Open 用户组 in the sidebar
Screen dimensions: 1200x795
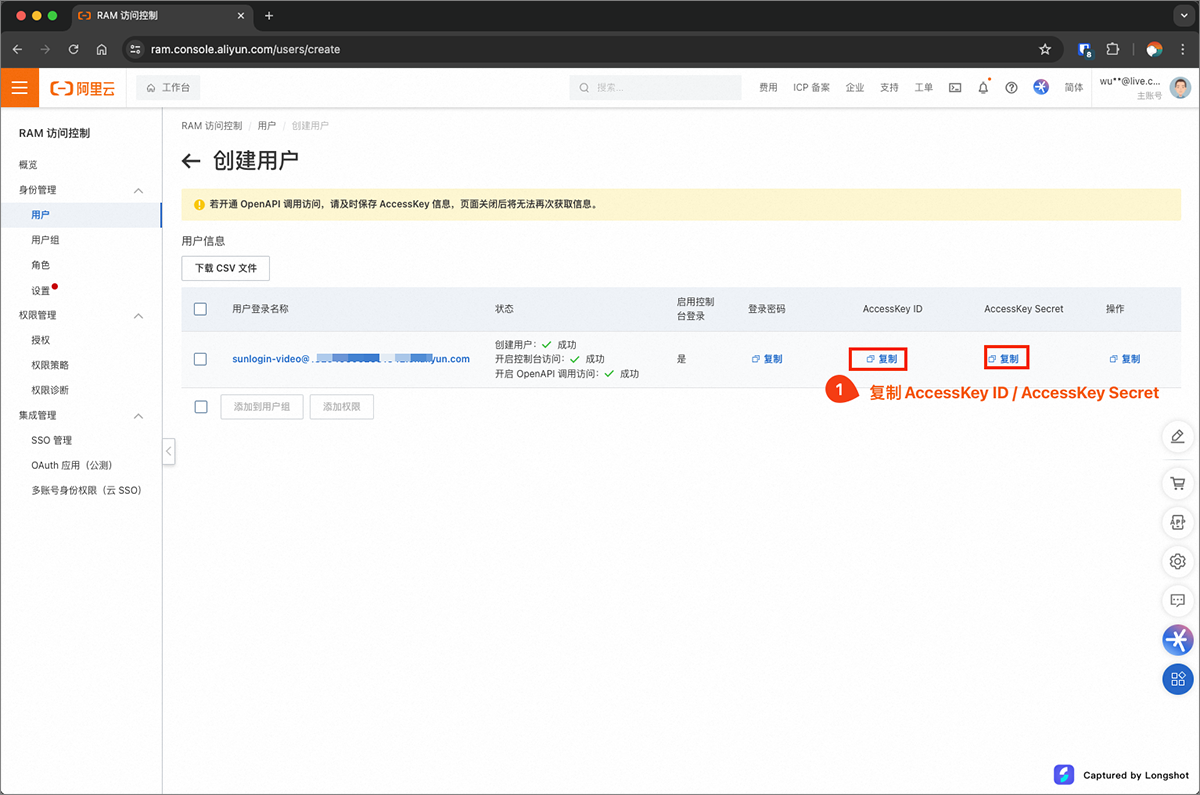pyautogui.click(x=45, y=240)
